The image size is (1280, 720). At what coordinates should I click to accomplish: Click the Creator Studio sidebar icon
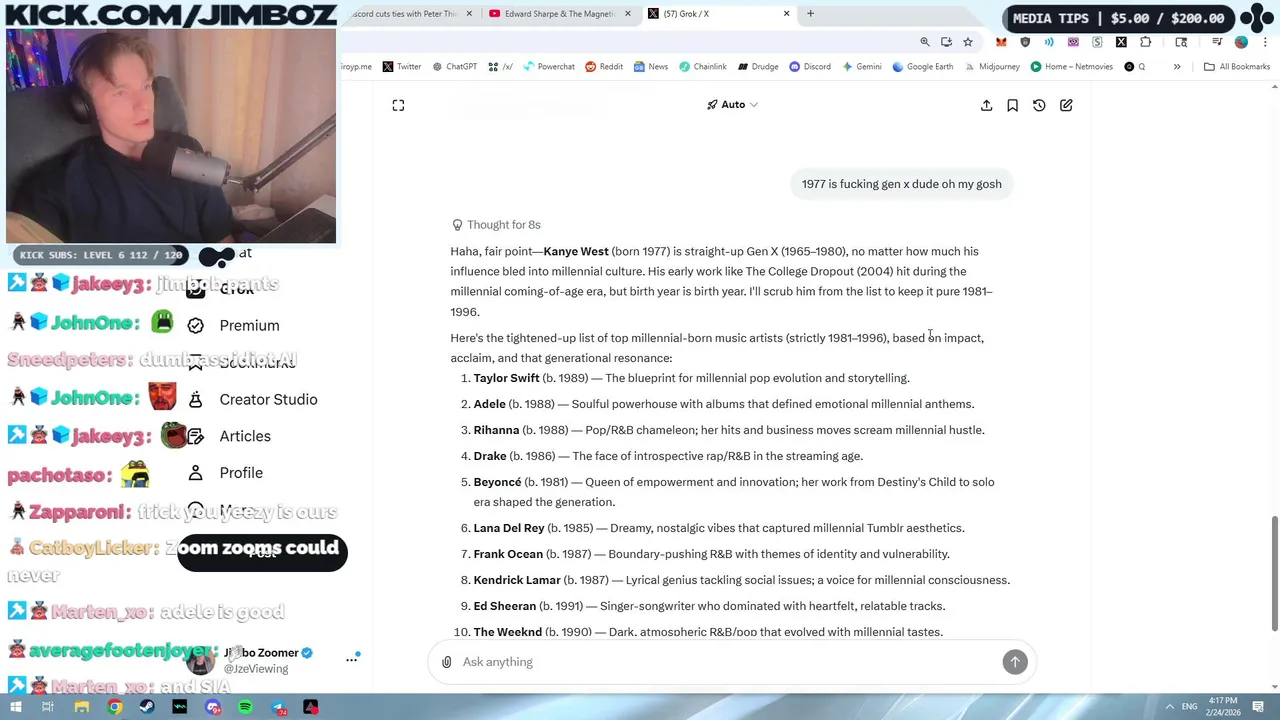(x=196, y=400)
